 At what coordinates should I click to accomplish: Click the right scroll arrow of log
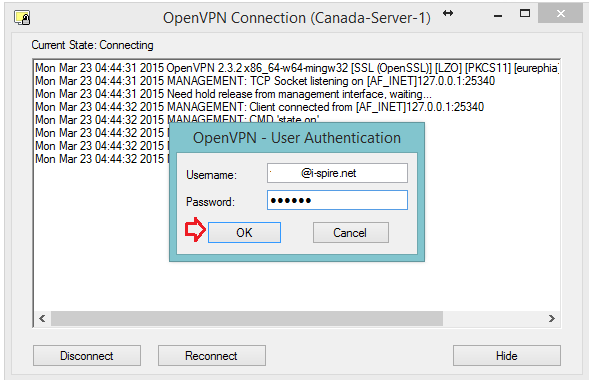tap(551, 319)
